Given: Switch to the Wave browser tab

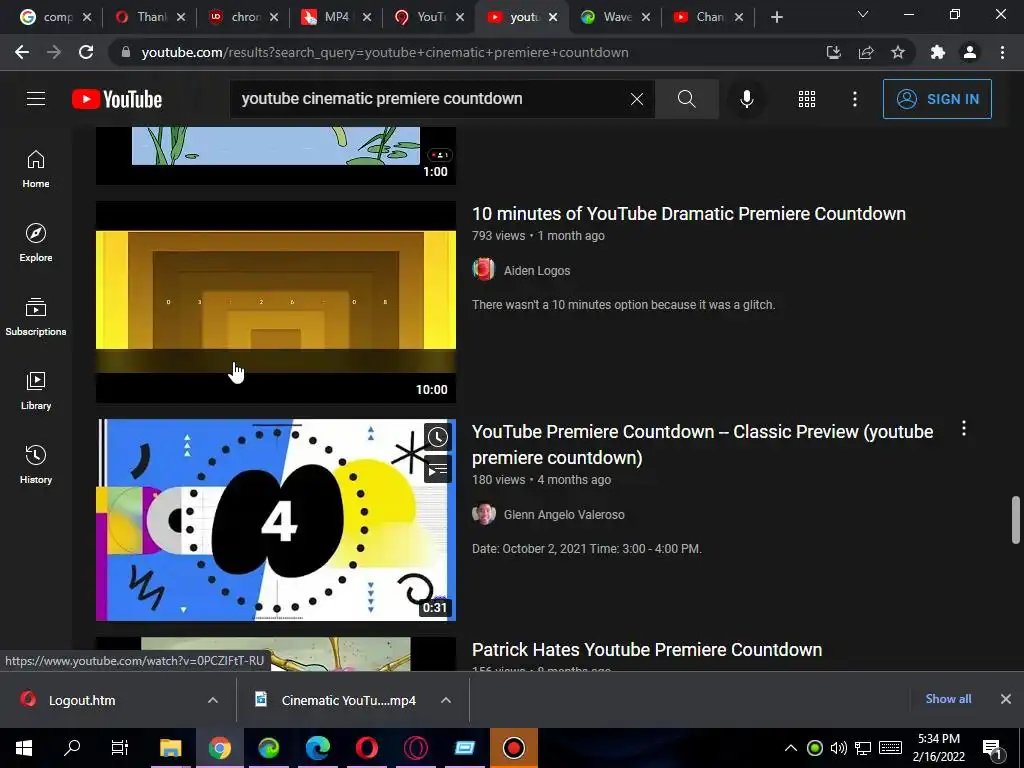Looking at the screenshot, I should [615, 17].
